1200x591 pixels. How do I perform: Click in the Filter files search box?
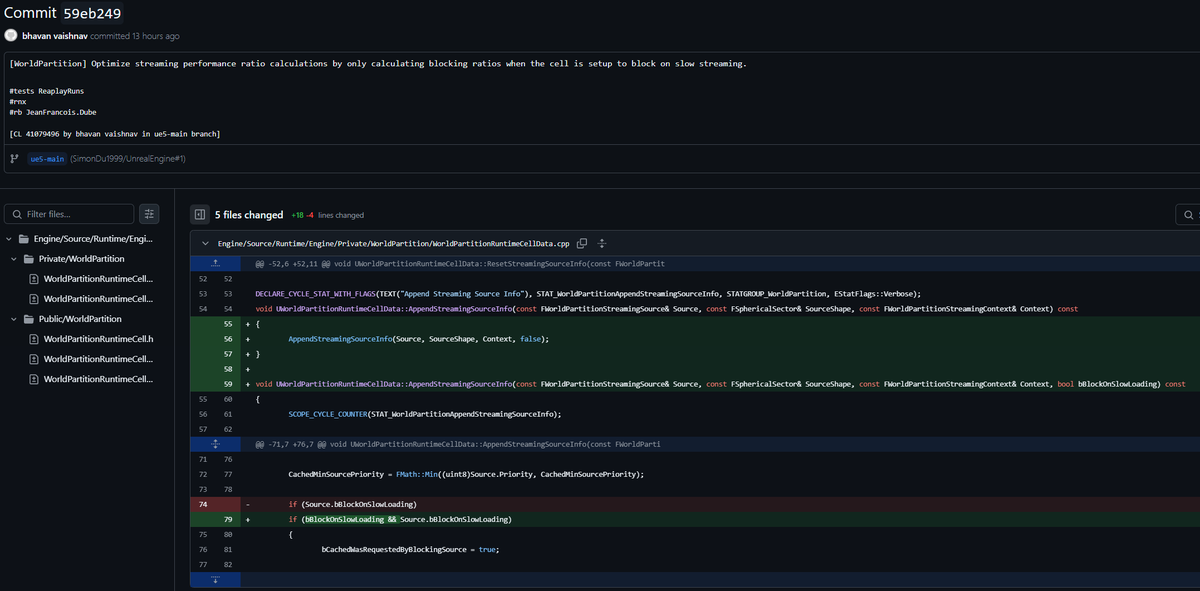pos(69,214)
